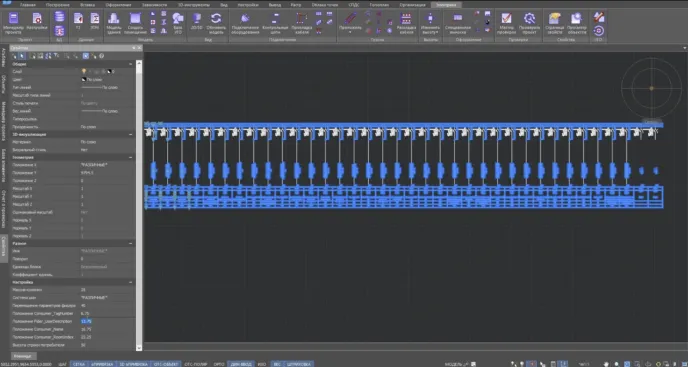Open the JSON data icon
This screenshot has width=688, height=367.
95,21
